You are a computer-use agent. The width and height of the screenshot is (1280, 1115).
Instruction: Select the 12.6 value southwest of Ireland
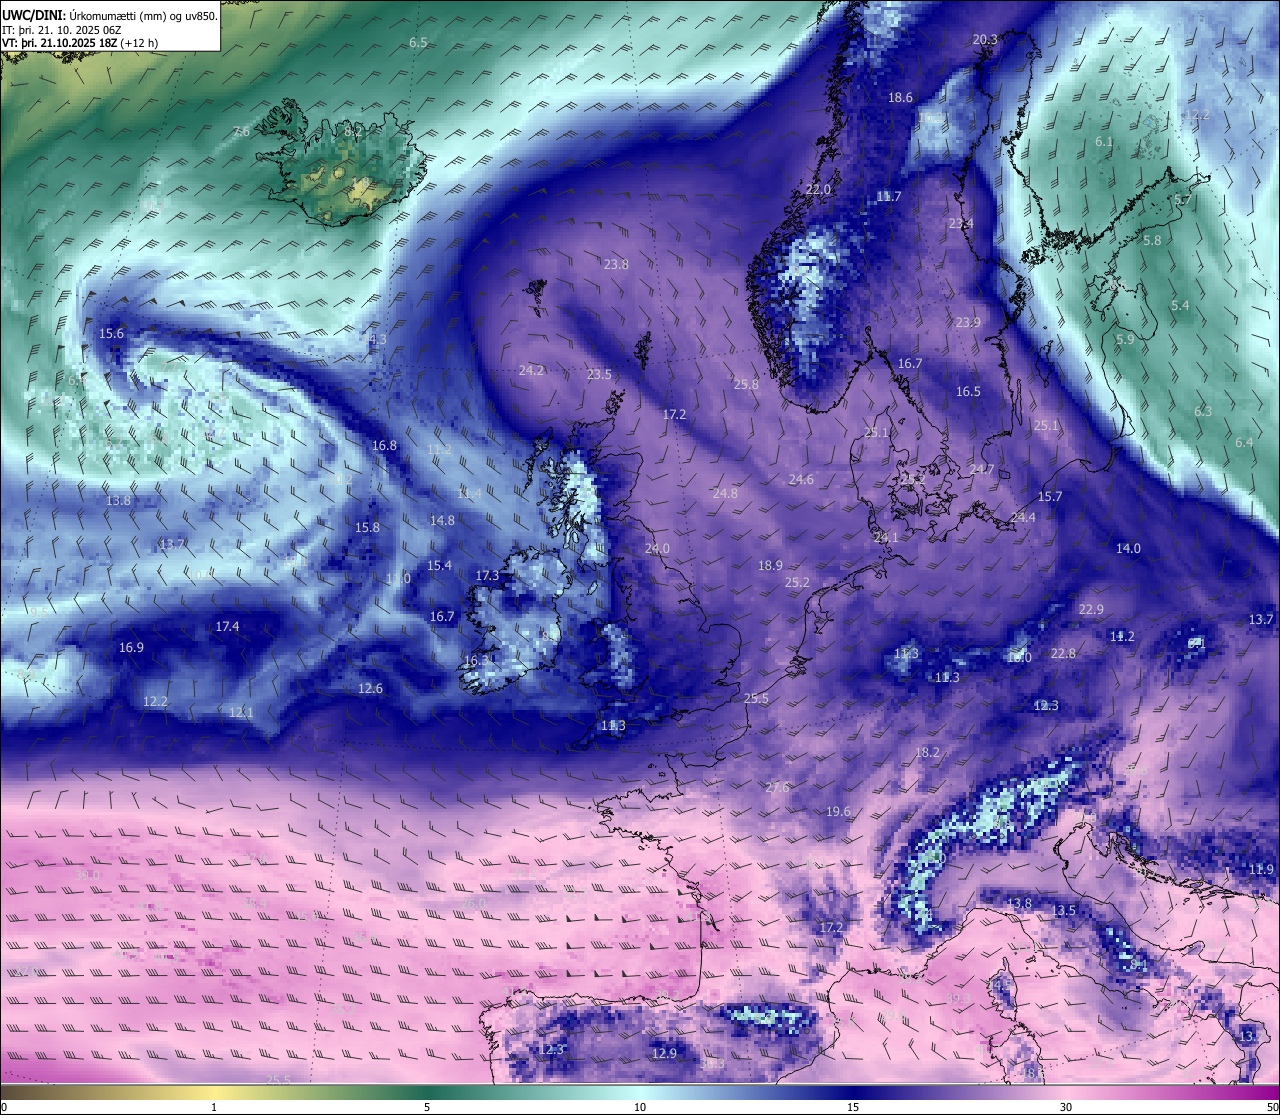click(370, 689)
